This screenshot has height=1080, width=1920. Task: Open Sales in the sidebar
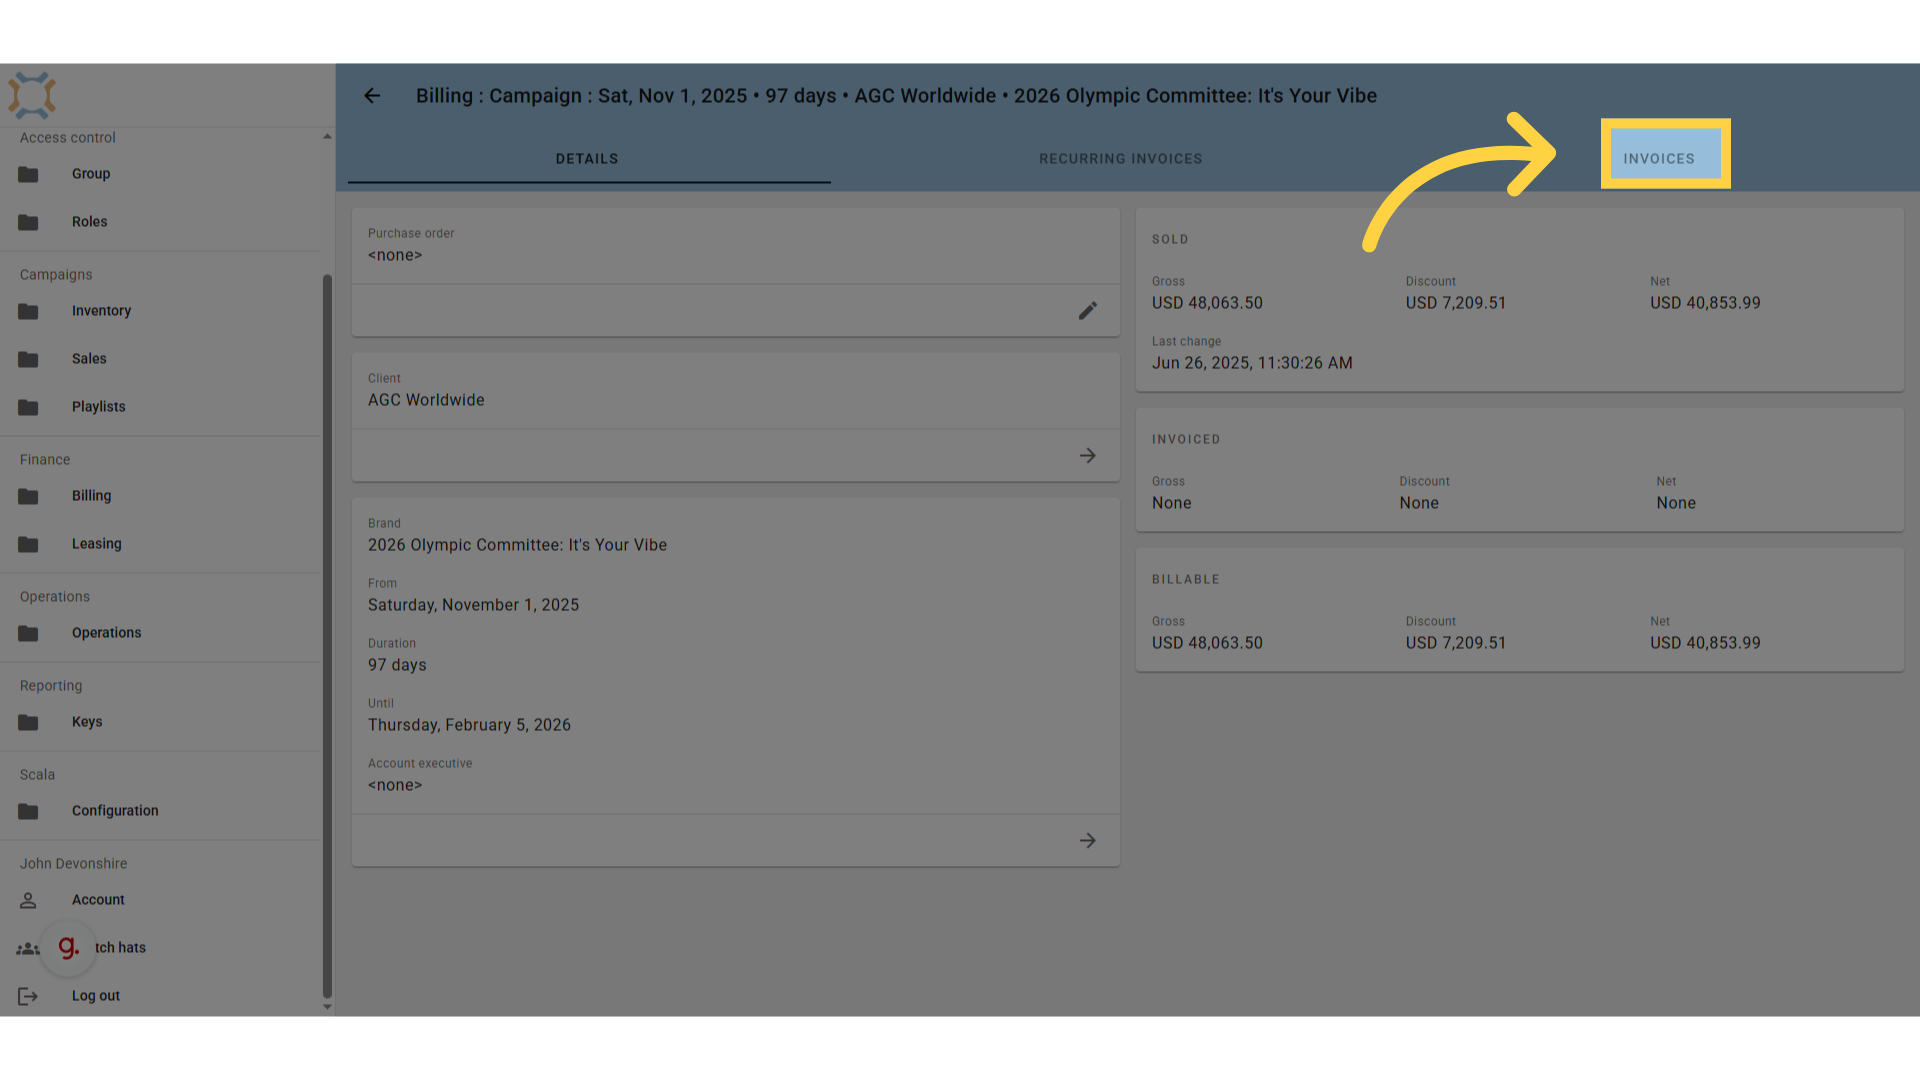pyautogui.click(x=89, y=359)
